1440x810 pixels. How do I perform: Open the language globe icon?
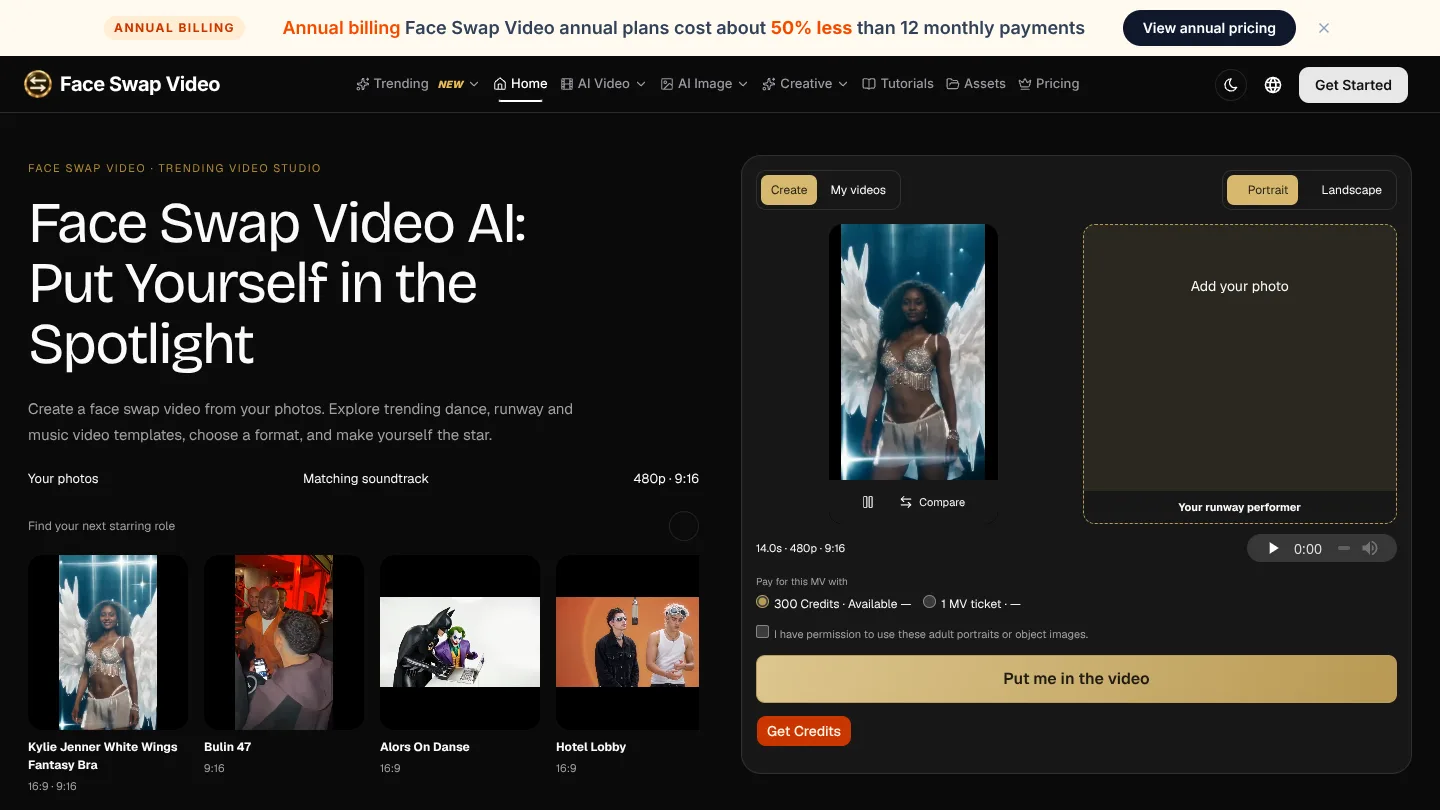click(x=1273, y=85)
